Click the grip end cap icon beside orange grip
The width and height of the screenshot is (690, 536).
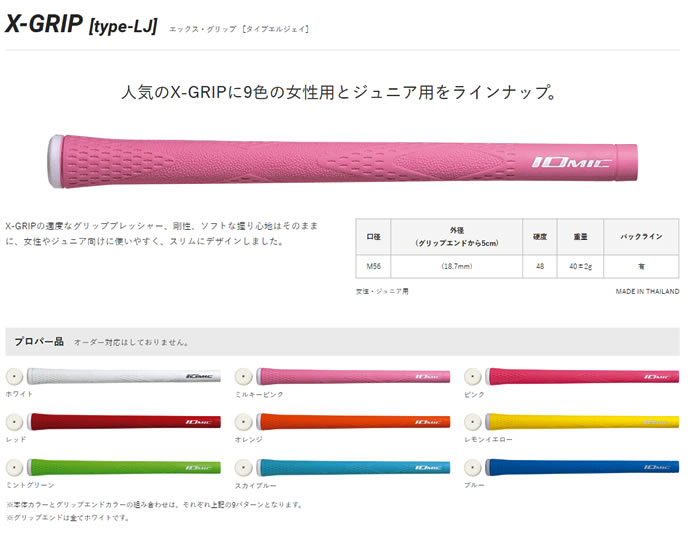[243, 422]
